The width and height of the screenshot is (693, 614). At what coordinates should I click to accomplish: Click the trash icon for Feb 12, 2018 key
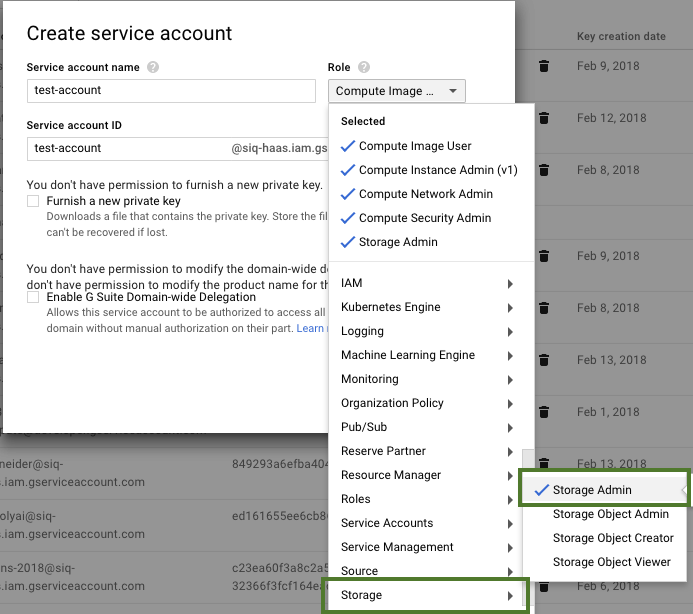click(544, 118)
